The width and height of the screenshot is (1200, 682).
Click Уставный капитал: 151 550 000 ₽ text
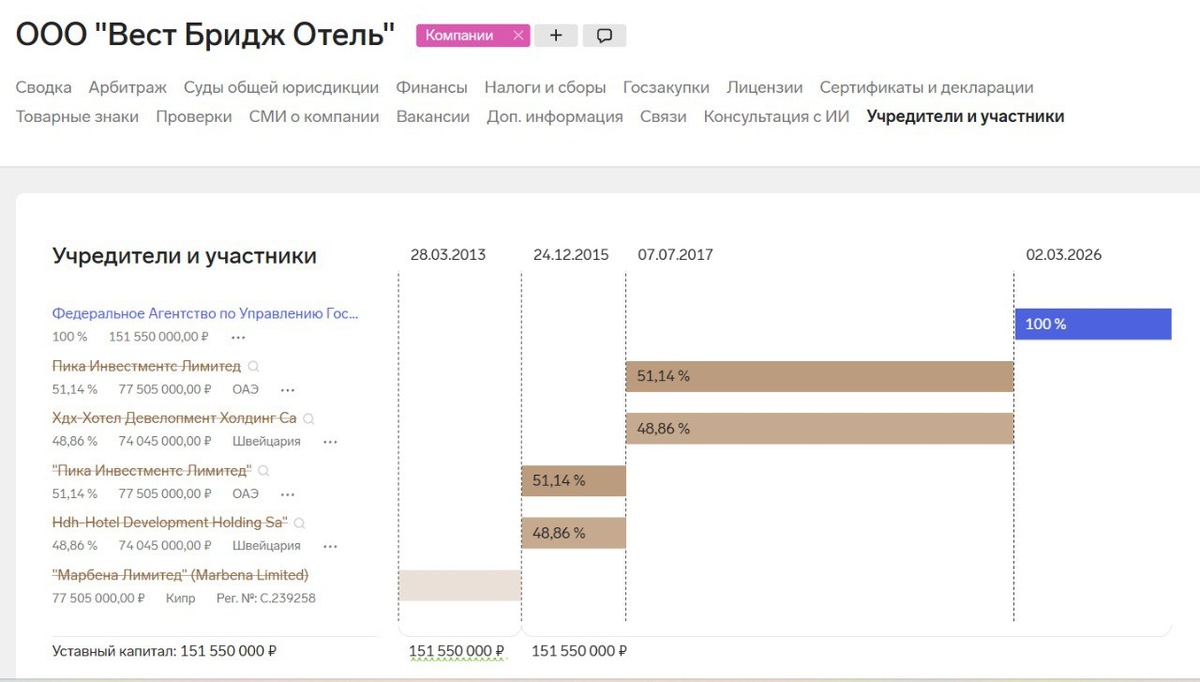click(x=164, y=651)
